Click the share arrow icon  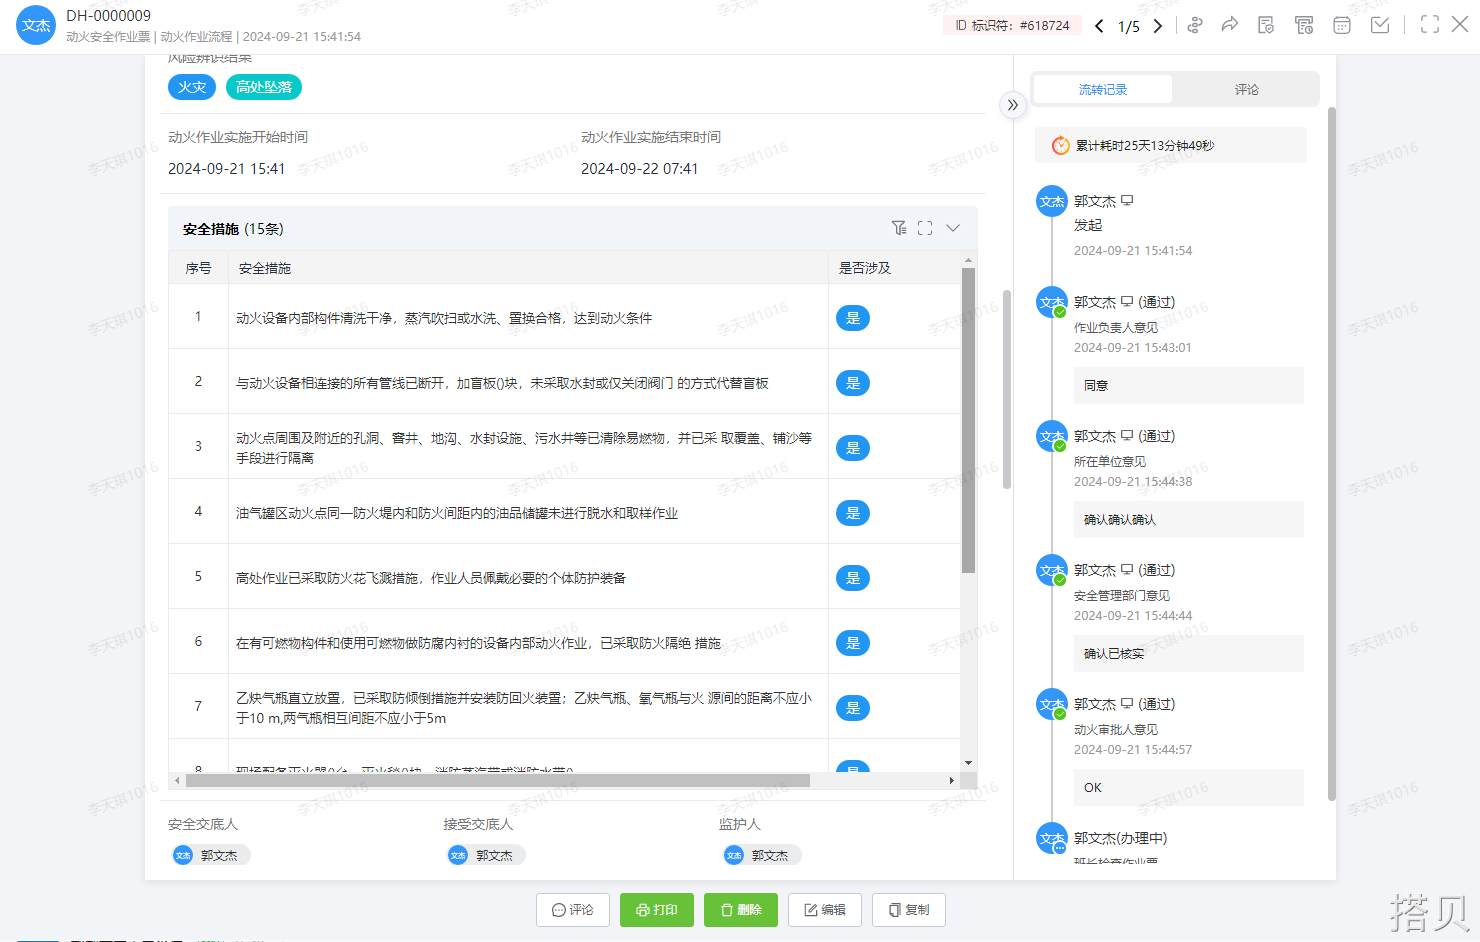pyautogui.click(x=1230, y=25)
